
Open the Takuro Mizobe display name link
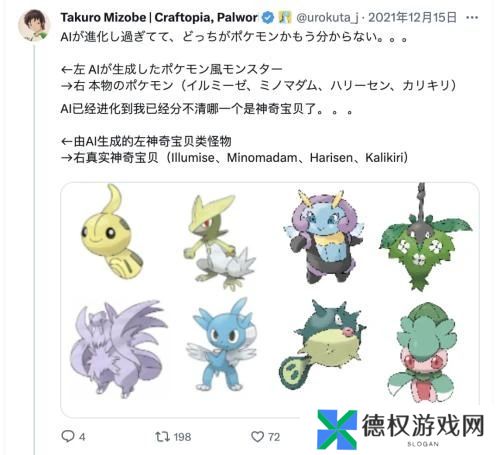pyautogui.click(x=159, y=17)
